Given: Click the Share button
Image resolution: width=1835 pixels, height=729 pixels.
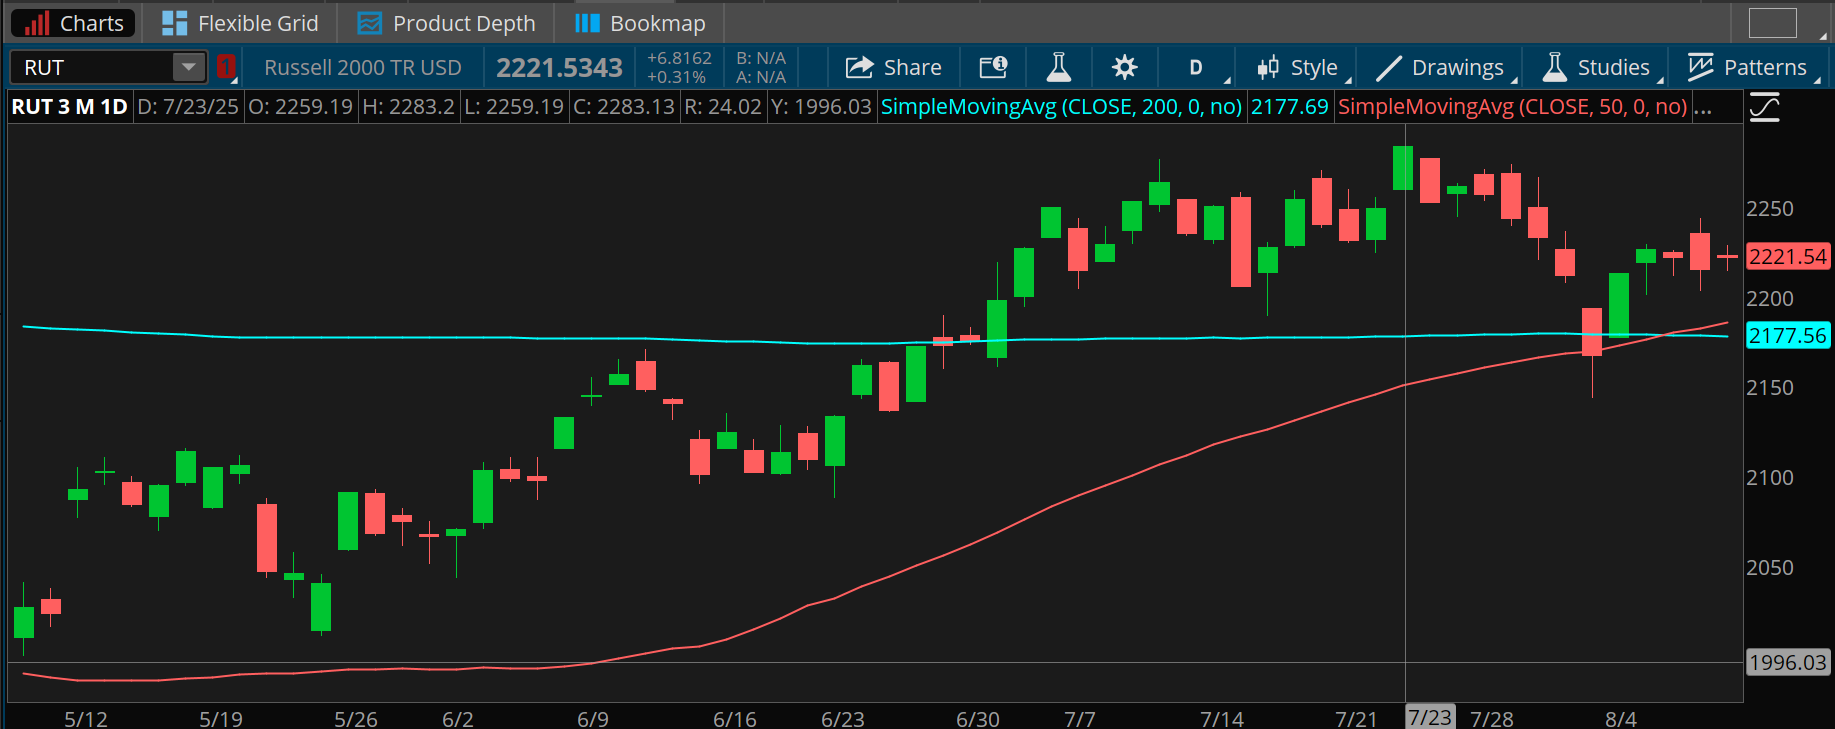Looking at the screenshot, I should [x=893, y=67].
